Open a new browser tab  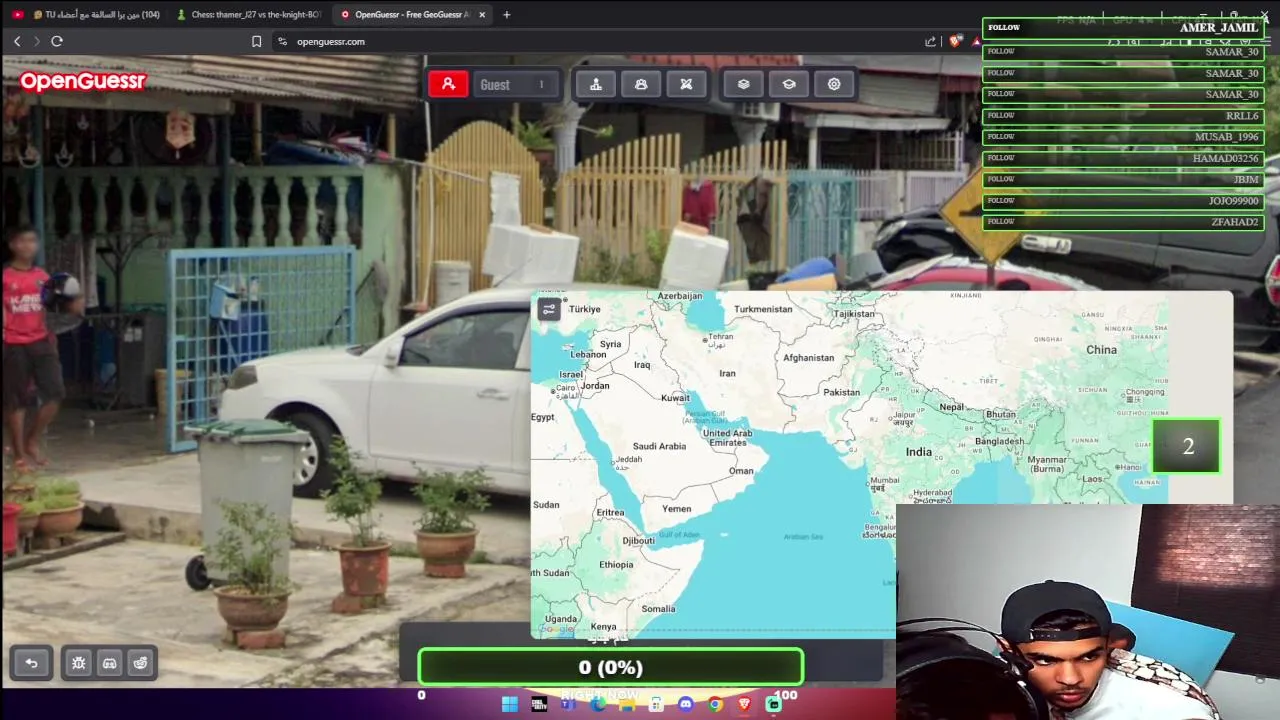coord(506,14)
